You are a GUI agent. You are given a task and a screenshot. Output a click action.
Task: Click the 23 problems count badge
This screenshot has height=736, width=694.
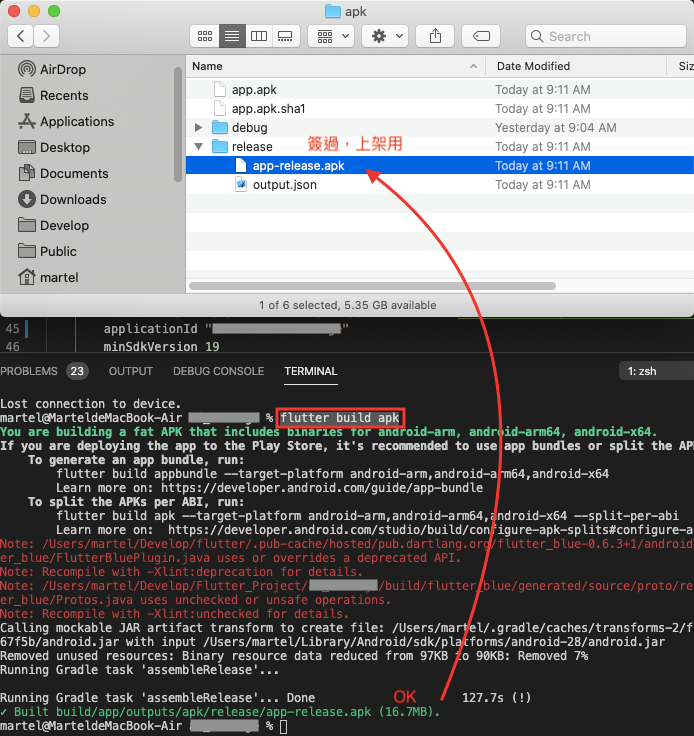(77, 371)
